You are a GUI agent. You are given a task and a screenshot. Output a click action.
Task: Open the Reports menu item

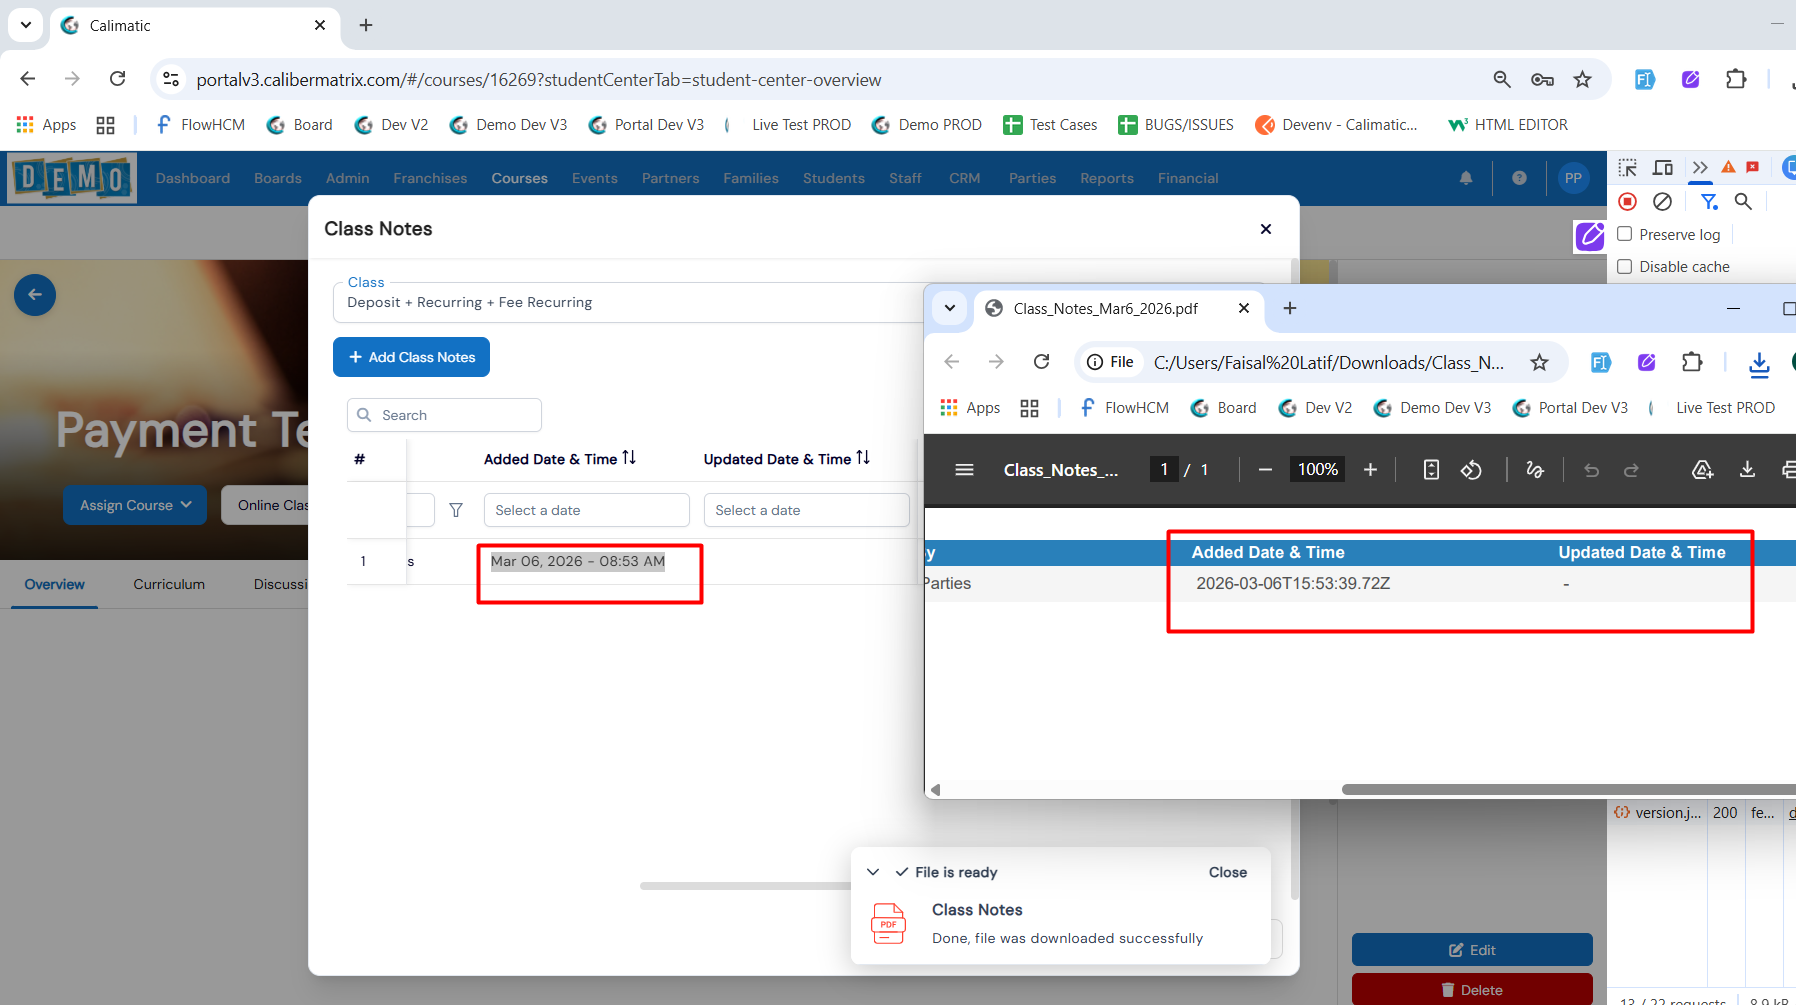[1107, 178]
